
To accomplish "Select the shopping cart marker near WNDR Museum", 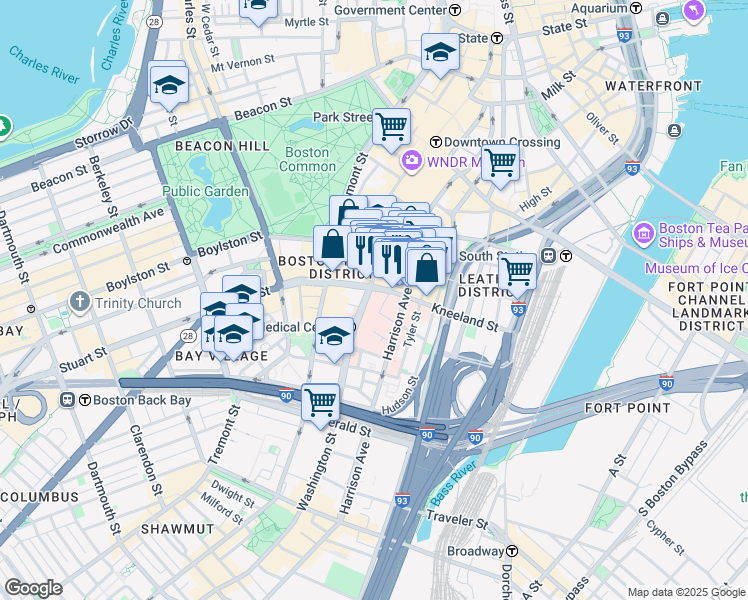I will click(x=500, y=164).
